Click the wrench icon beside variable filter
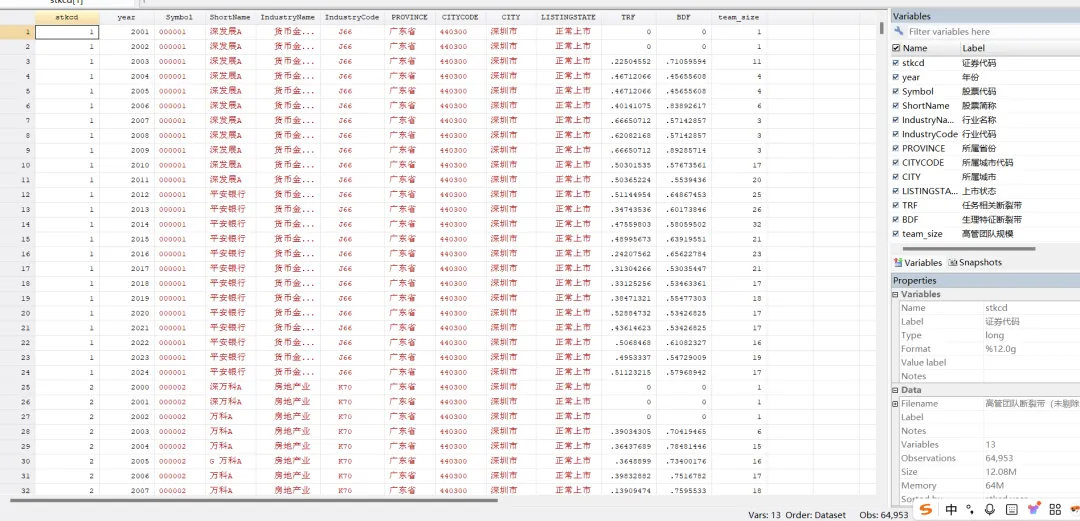Image resolution: width=1080 pixels, height=521 pixels. [x=898, y=32]
